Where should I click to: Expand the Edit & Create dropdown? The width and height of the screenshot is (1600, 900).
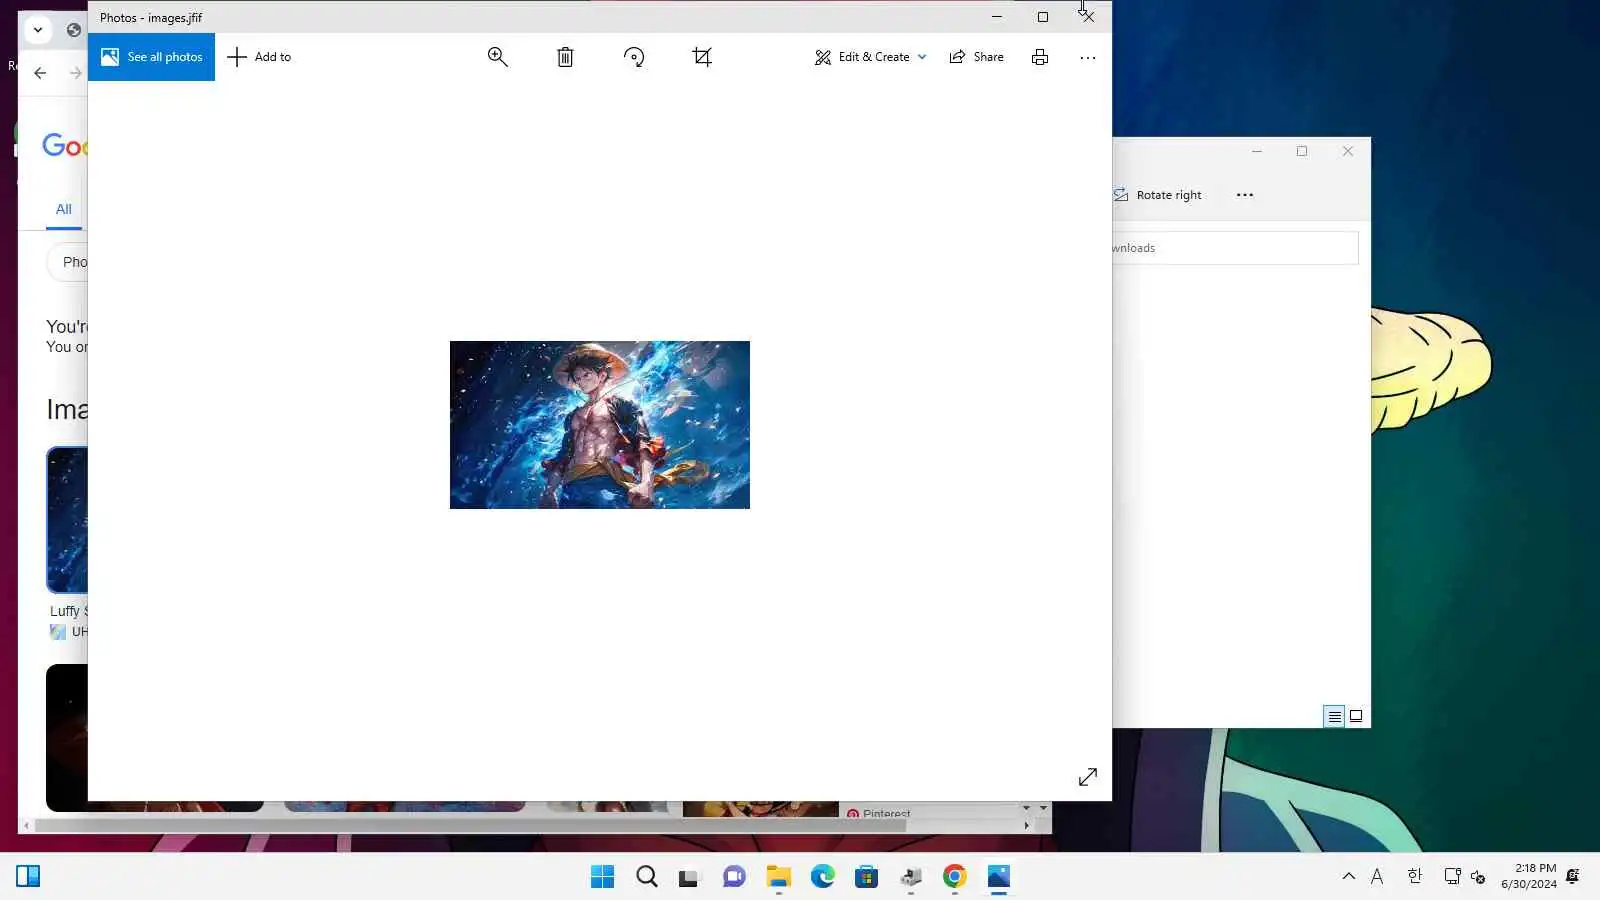pyautogui.click(x=870, y=57)
